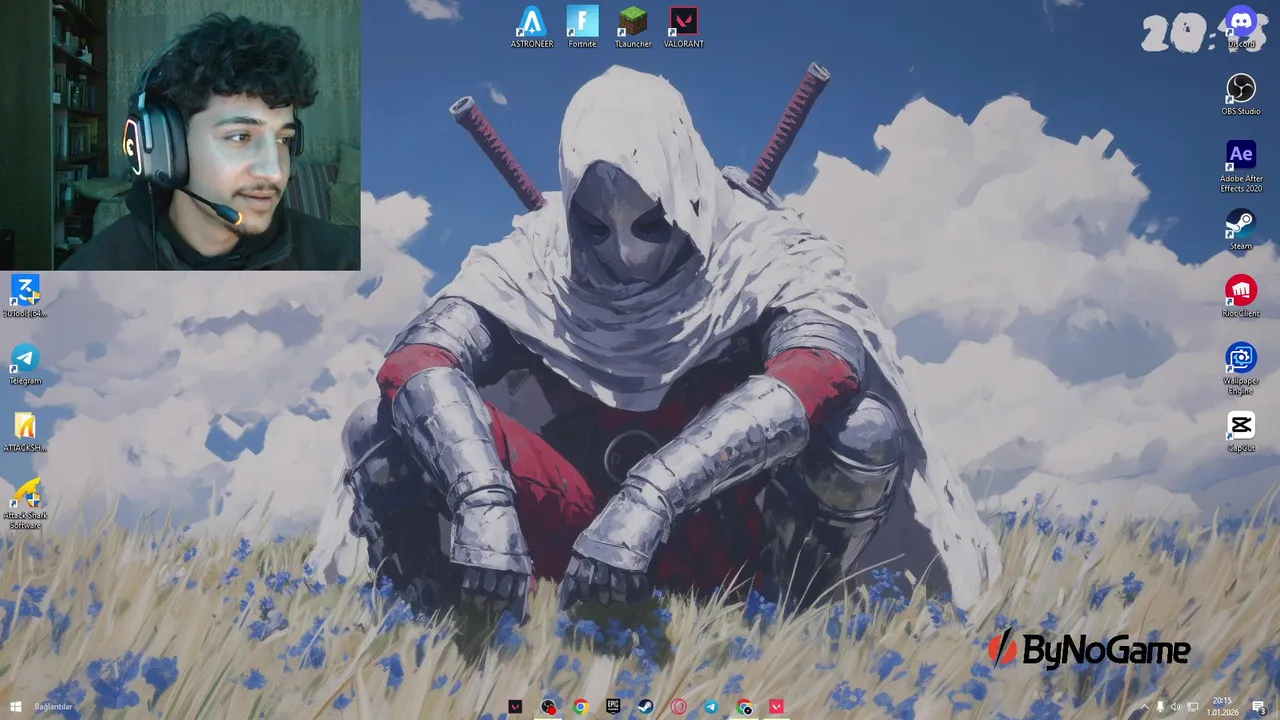Launch OBS Studio from the desktop

click(x=1241, y=94)
